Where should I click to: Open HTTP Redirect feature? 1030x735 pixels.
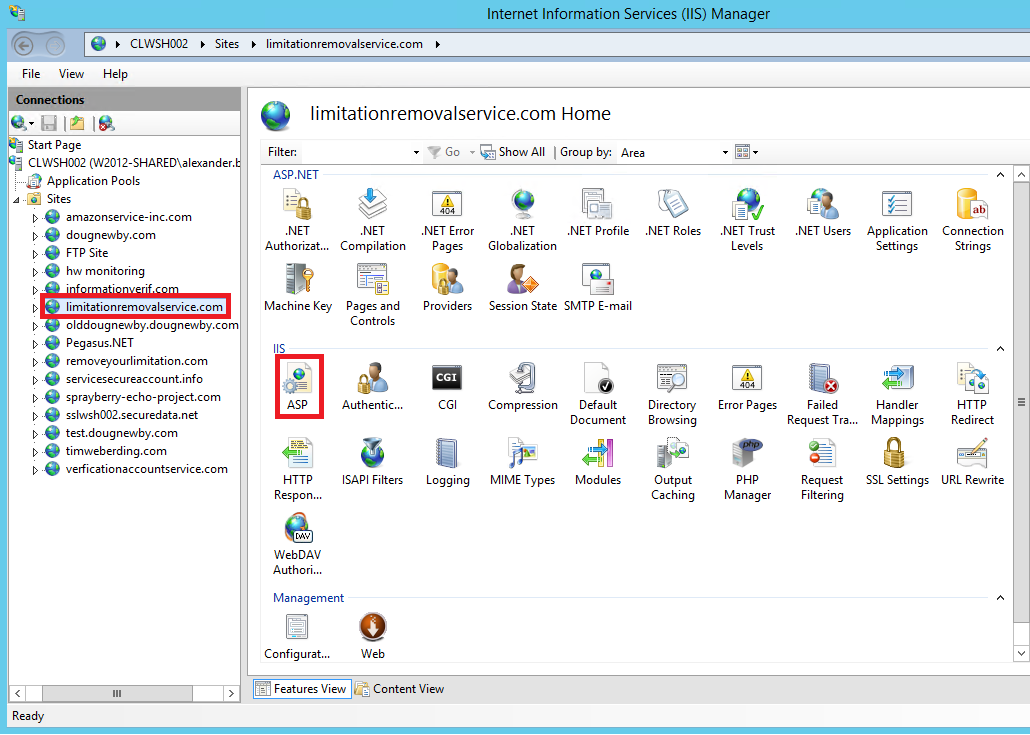click(x=972, y=394)
